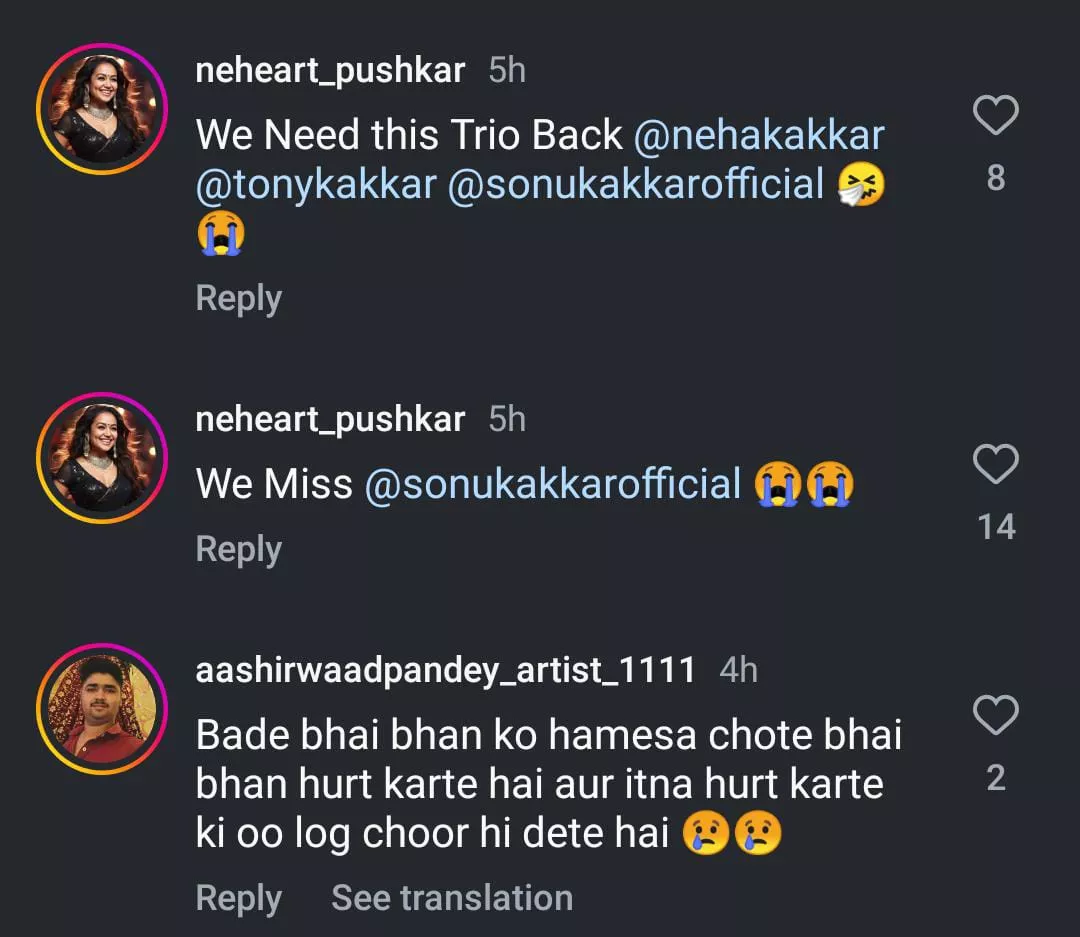View the 2 likes count on last comment

(x=995, y=778)
